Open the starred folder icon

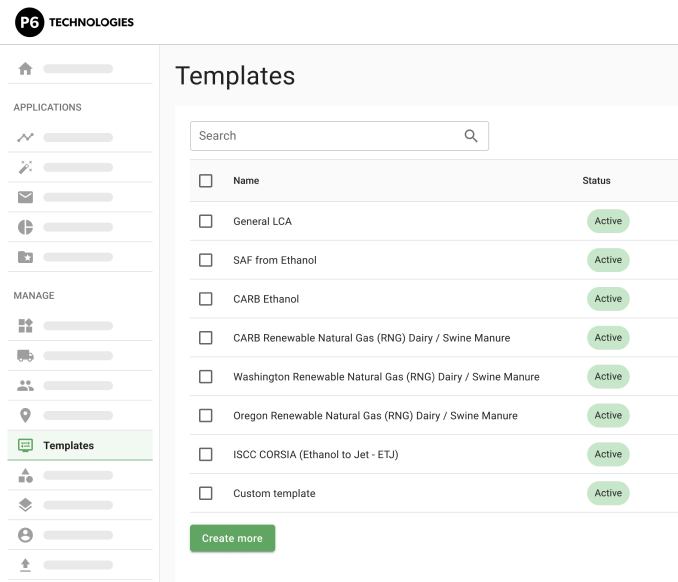25,257
